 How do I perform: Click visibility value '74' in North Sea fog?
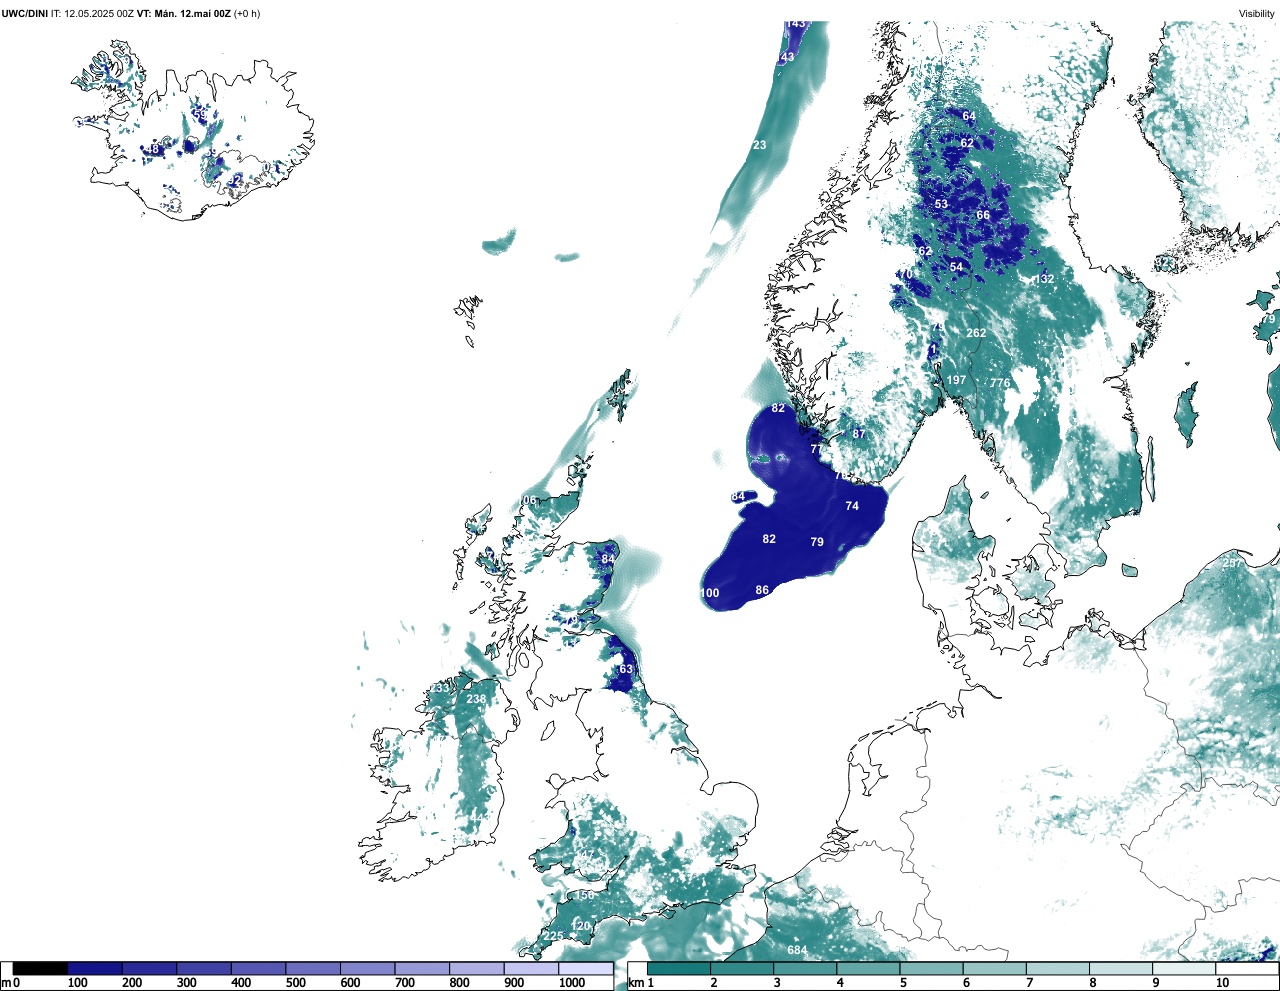pyautogui.click(x=852, y=506)
